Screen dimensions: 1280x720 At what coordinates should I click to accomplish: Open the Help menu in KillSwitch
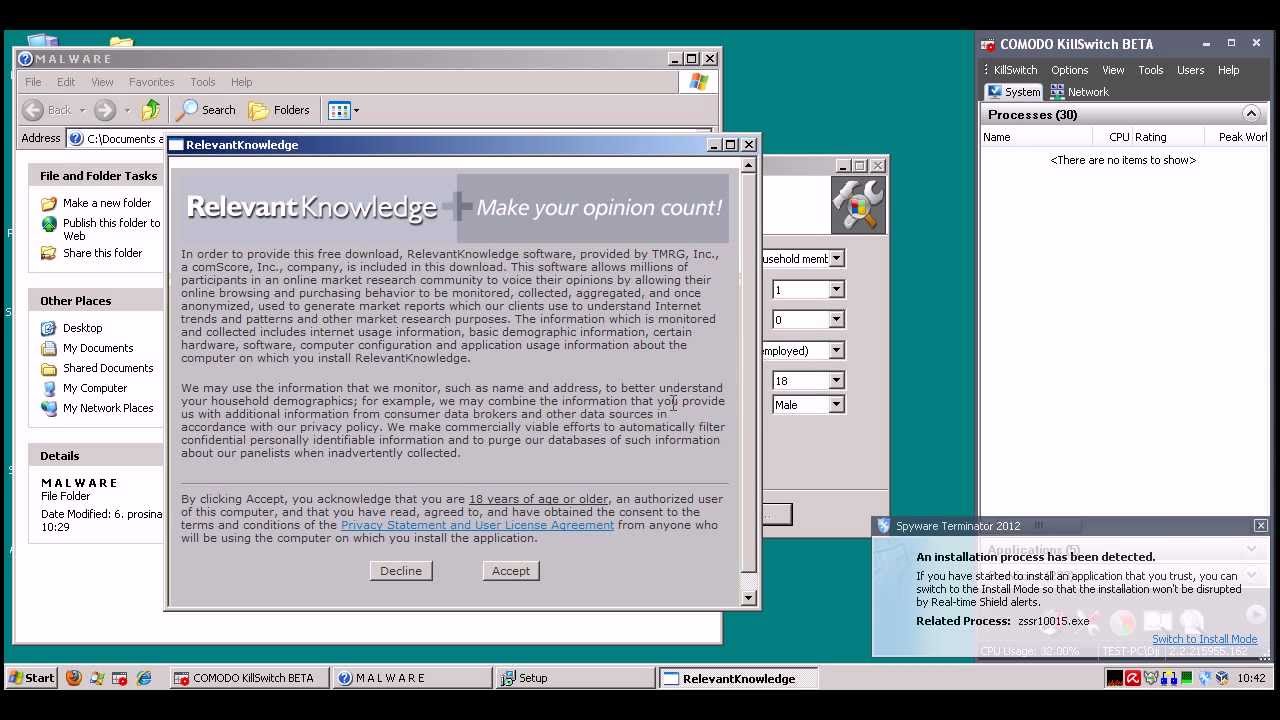[x=1228, y=70]
